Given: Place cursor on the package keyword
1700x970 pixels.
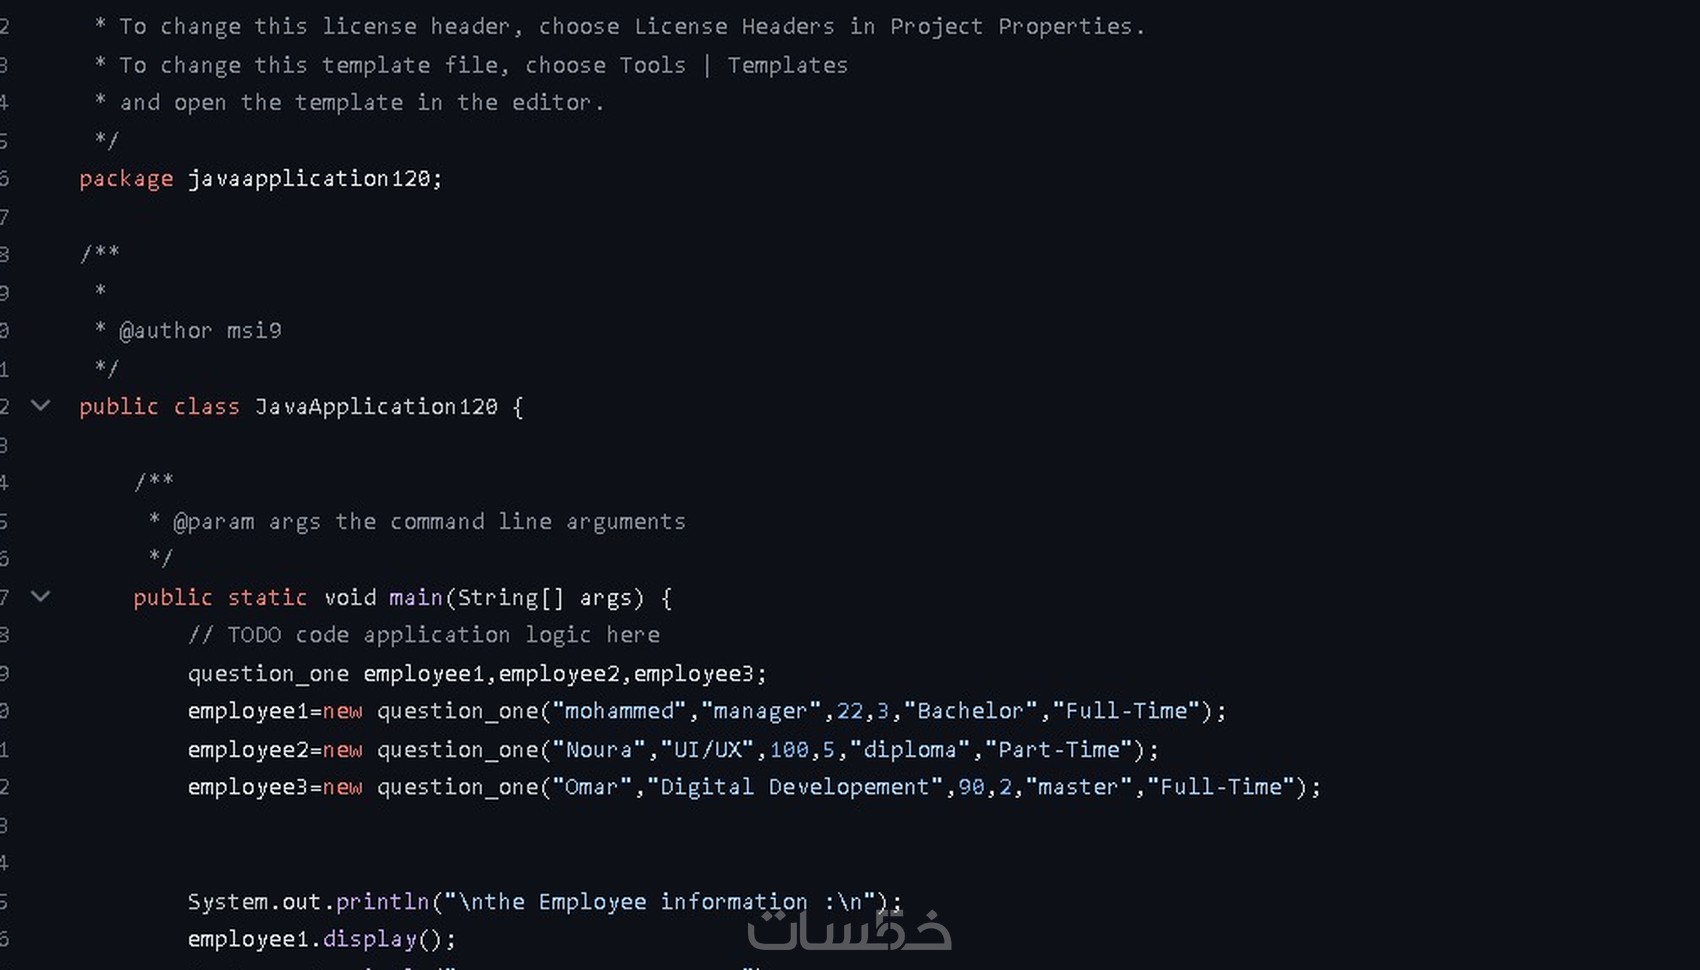Looking at the screenshot, I should (126, 179).
